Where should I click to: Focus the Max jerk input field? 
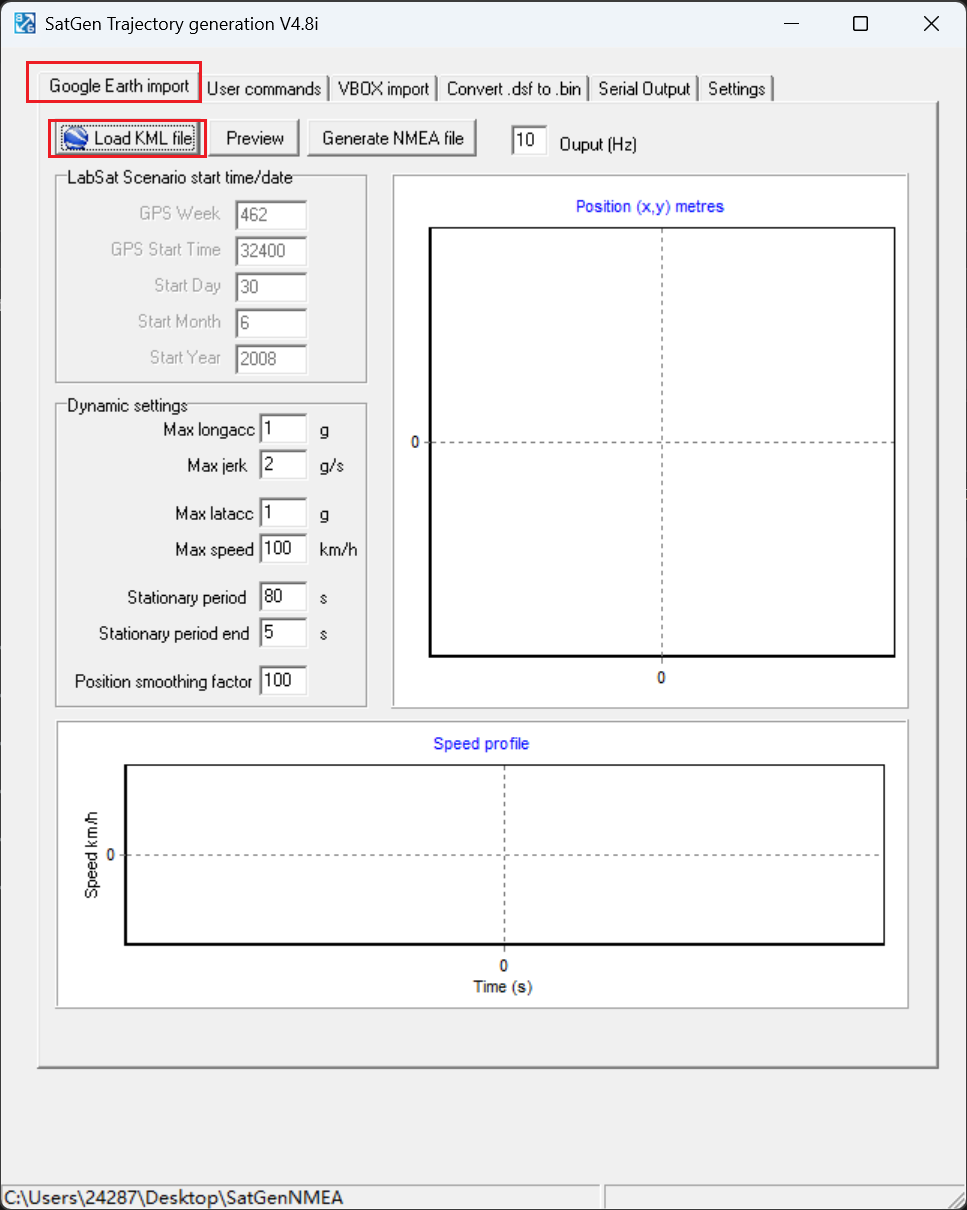coord(283,465)
